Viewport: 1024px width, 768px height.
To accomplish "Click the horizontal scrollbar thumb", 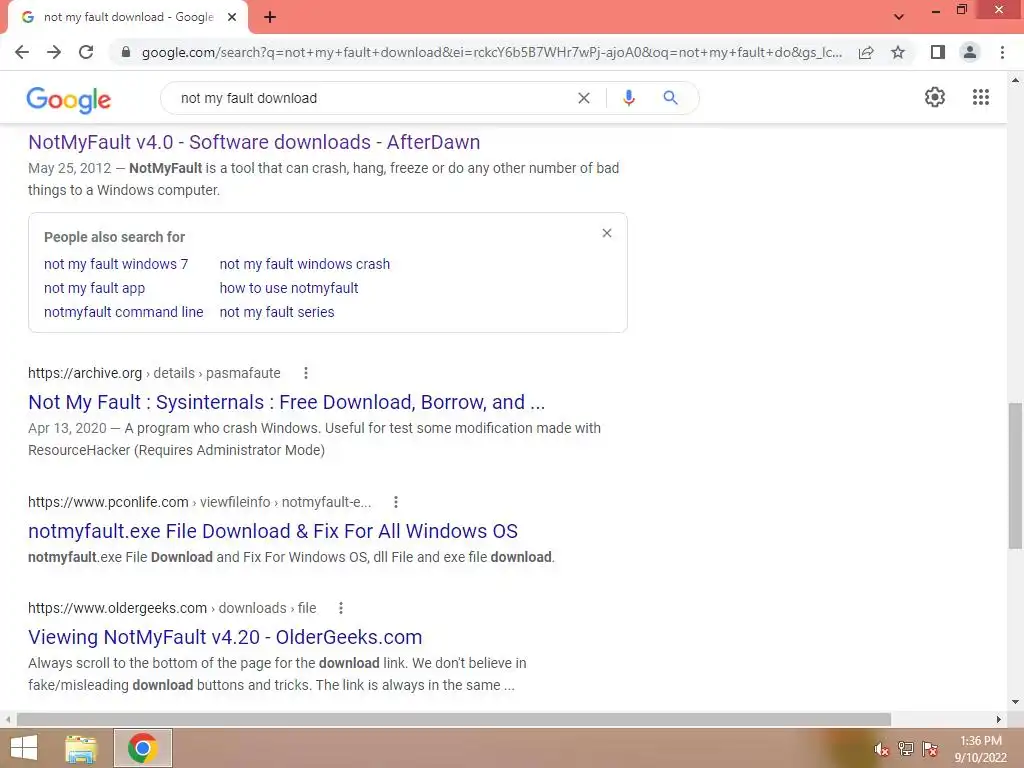I will [454, 719].
